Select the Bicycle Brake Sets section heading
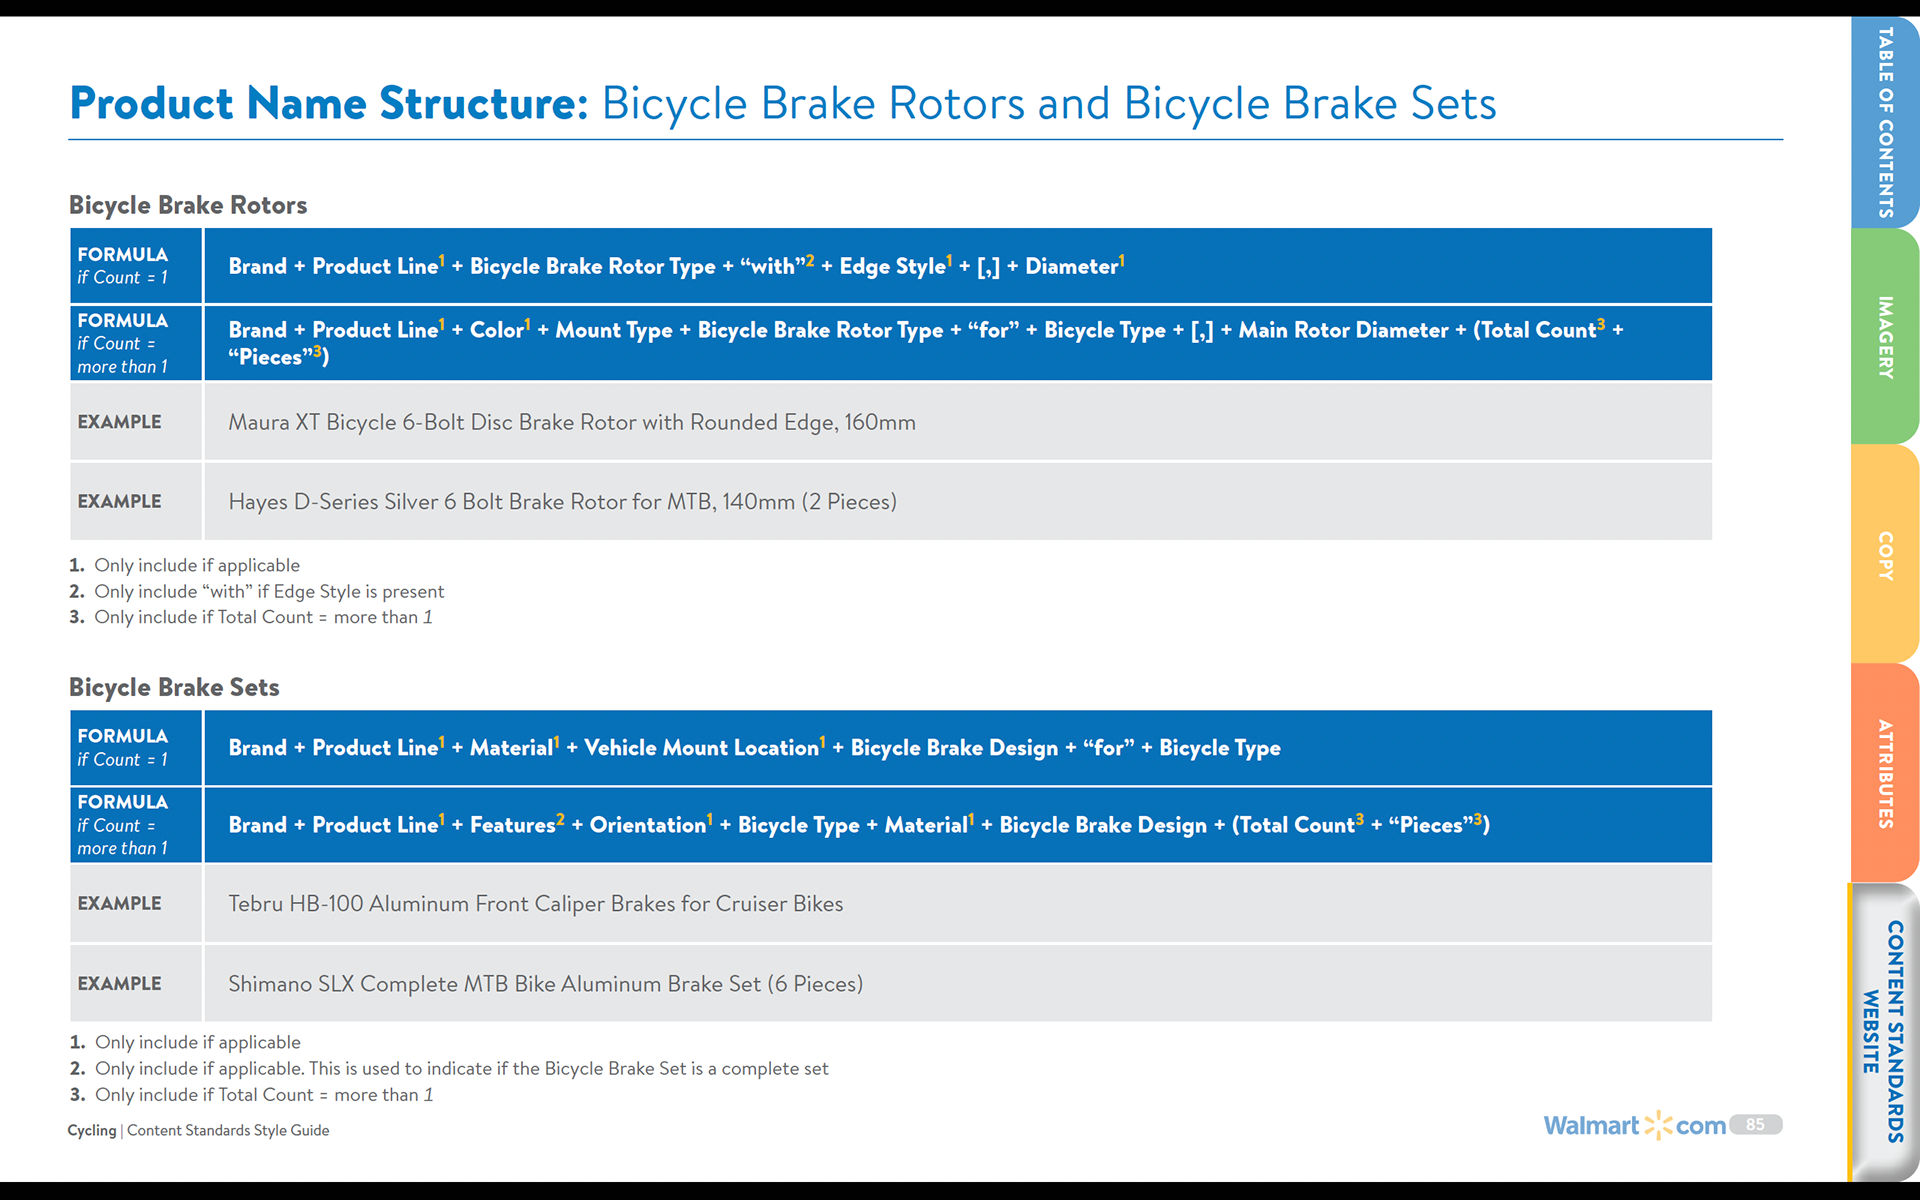The width and height of the screenshot is (1920, 1200). 174,687
